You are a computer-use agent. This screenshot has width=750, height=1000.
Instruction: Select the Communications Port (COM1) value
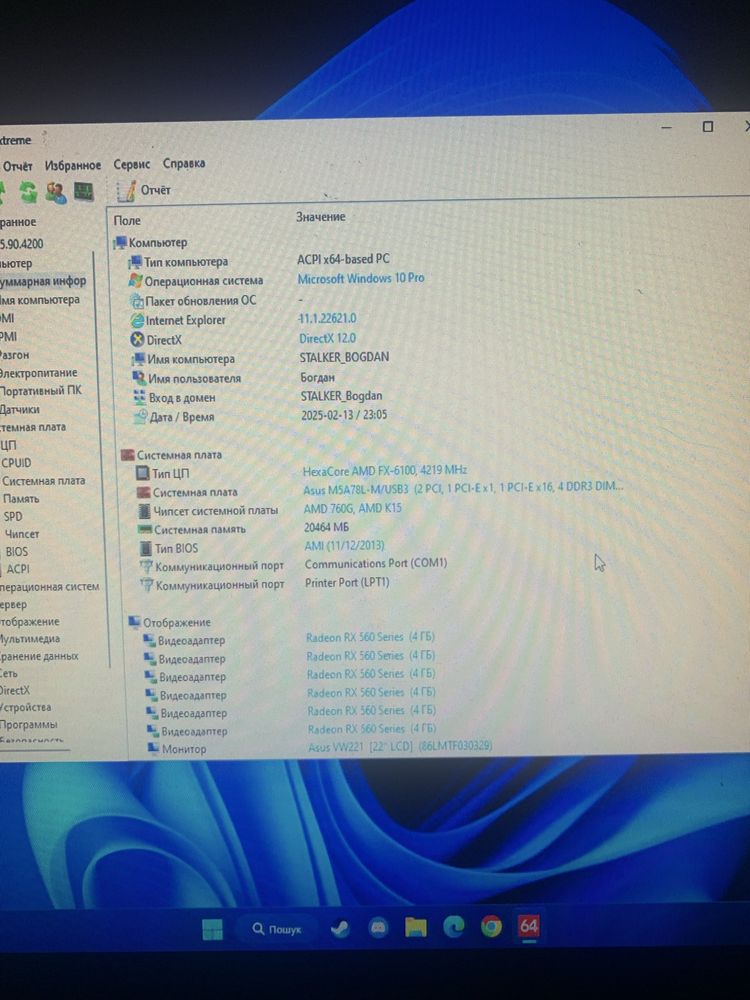(376, 564)
